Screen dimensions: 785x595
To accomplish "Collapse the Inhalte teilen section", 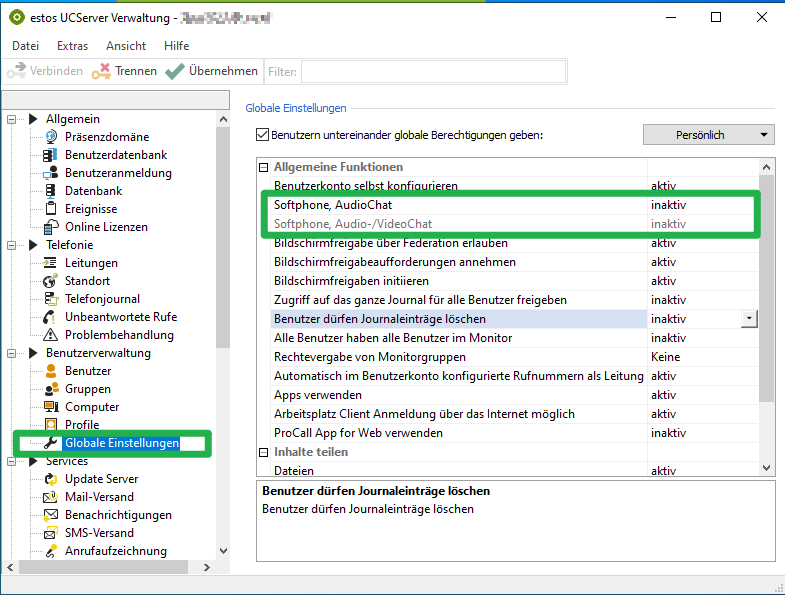I will [264, 452].
